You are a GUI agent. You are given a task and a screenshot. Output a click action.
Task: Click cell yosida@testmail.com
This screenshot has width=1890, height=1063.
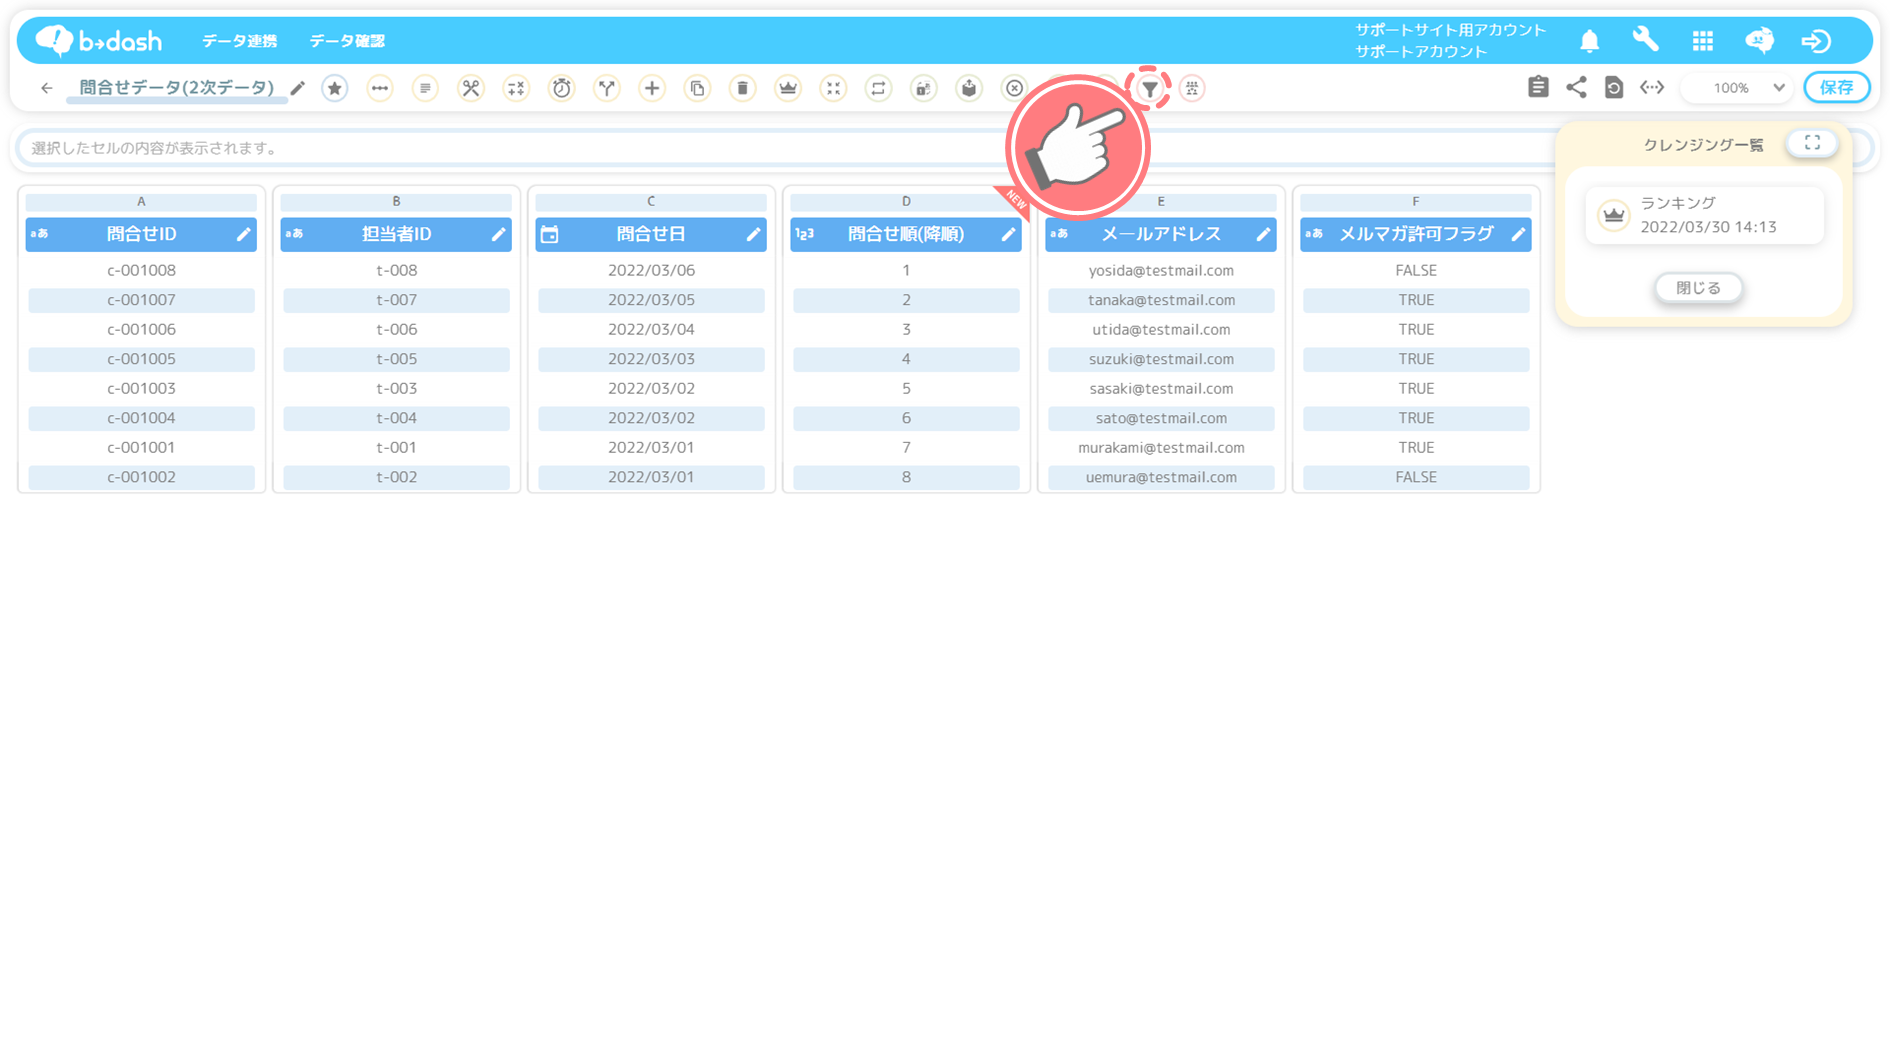click(1161, 270)
